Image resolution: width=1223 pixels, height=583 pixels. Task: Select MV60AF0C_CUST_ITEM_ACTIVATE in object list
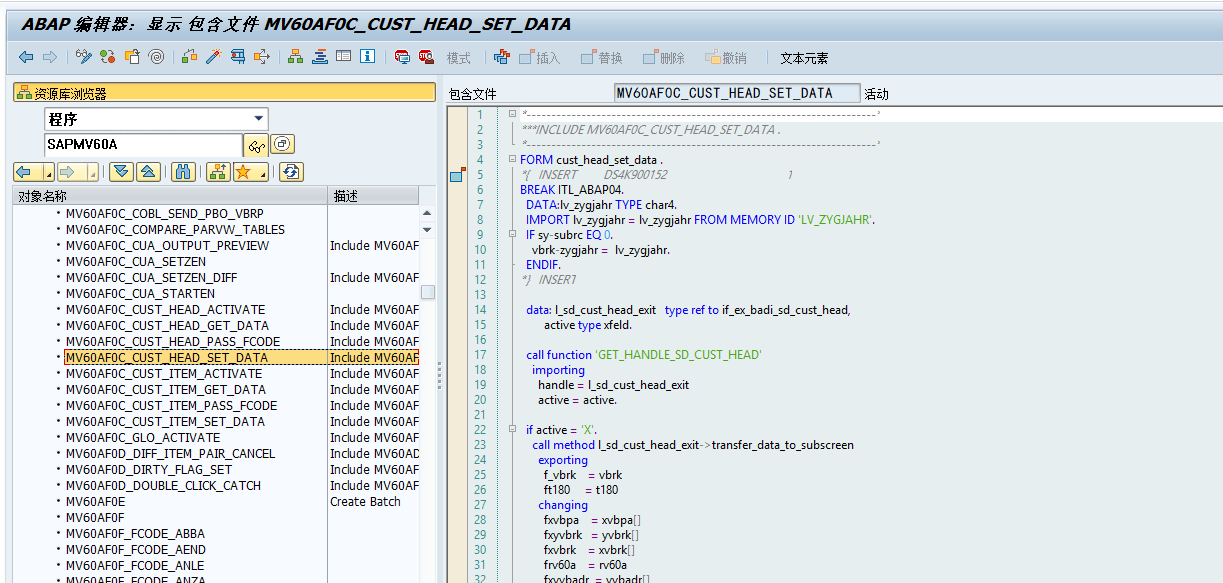163,374
